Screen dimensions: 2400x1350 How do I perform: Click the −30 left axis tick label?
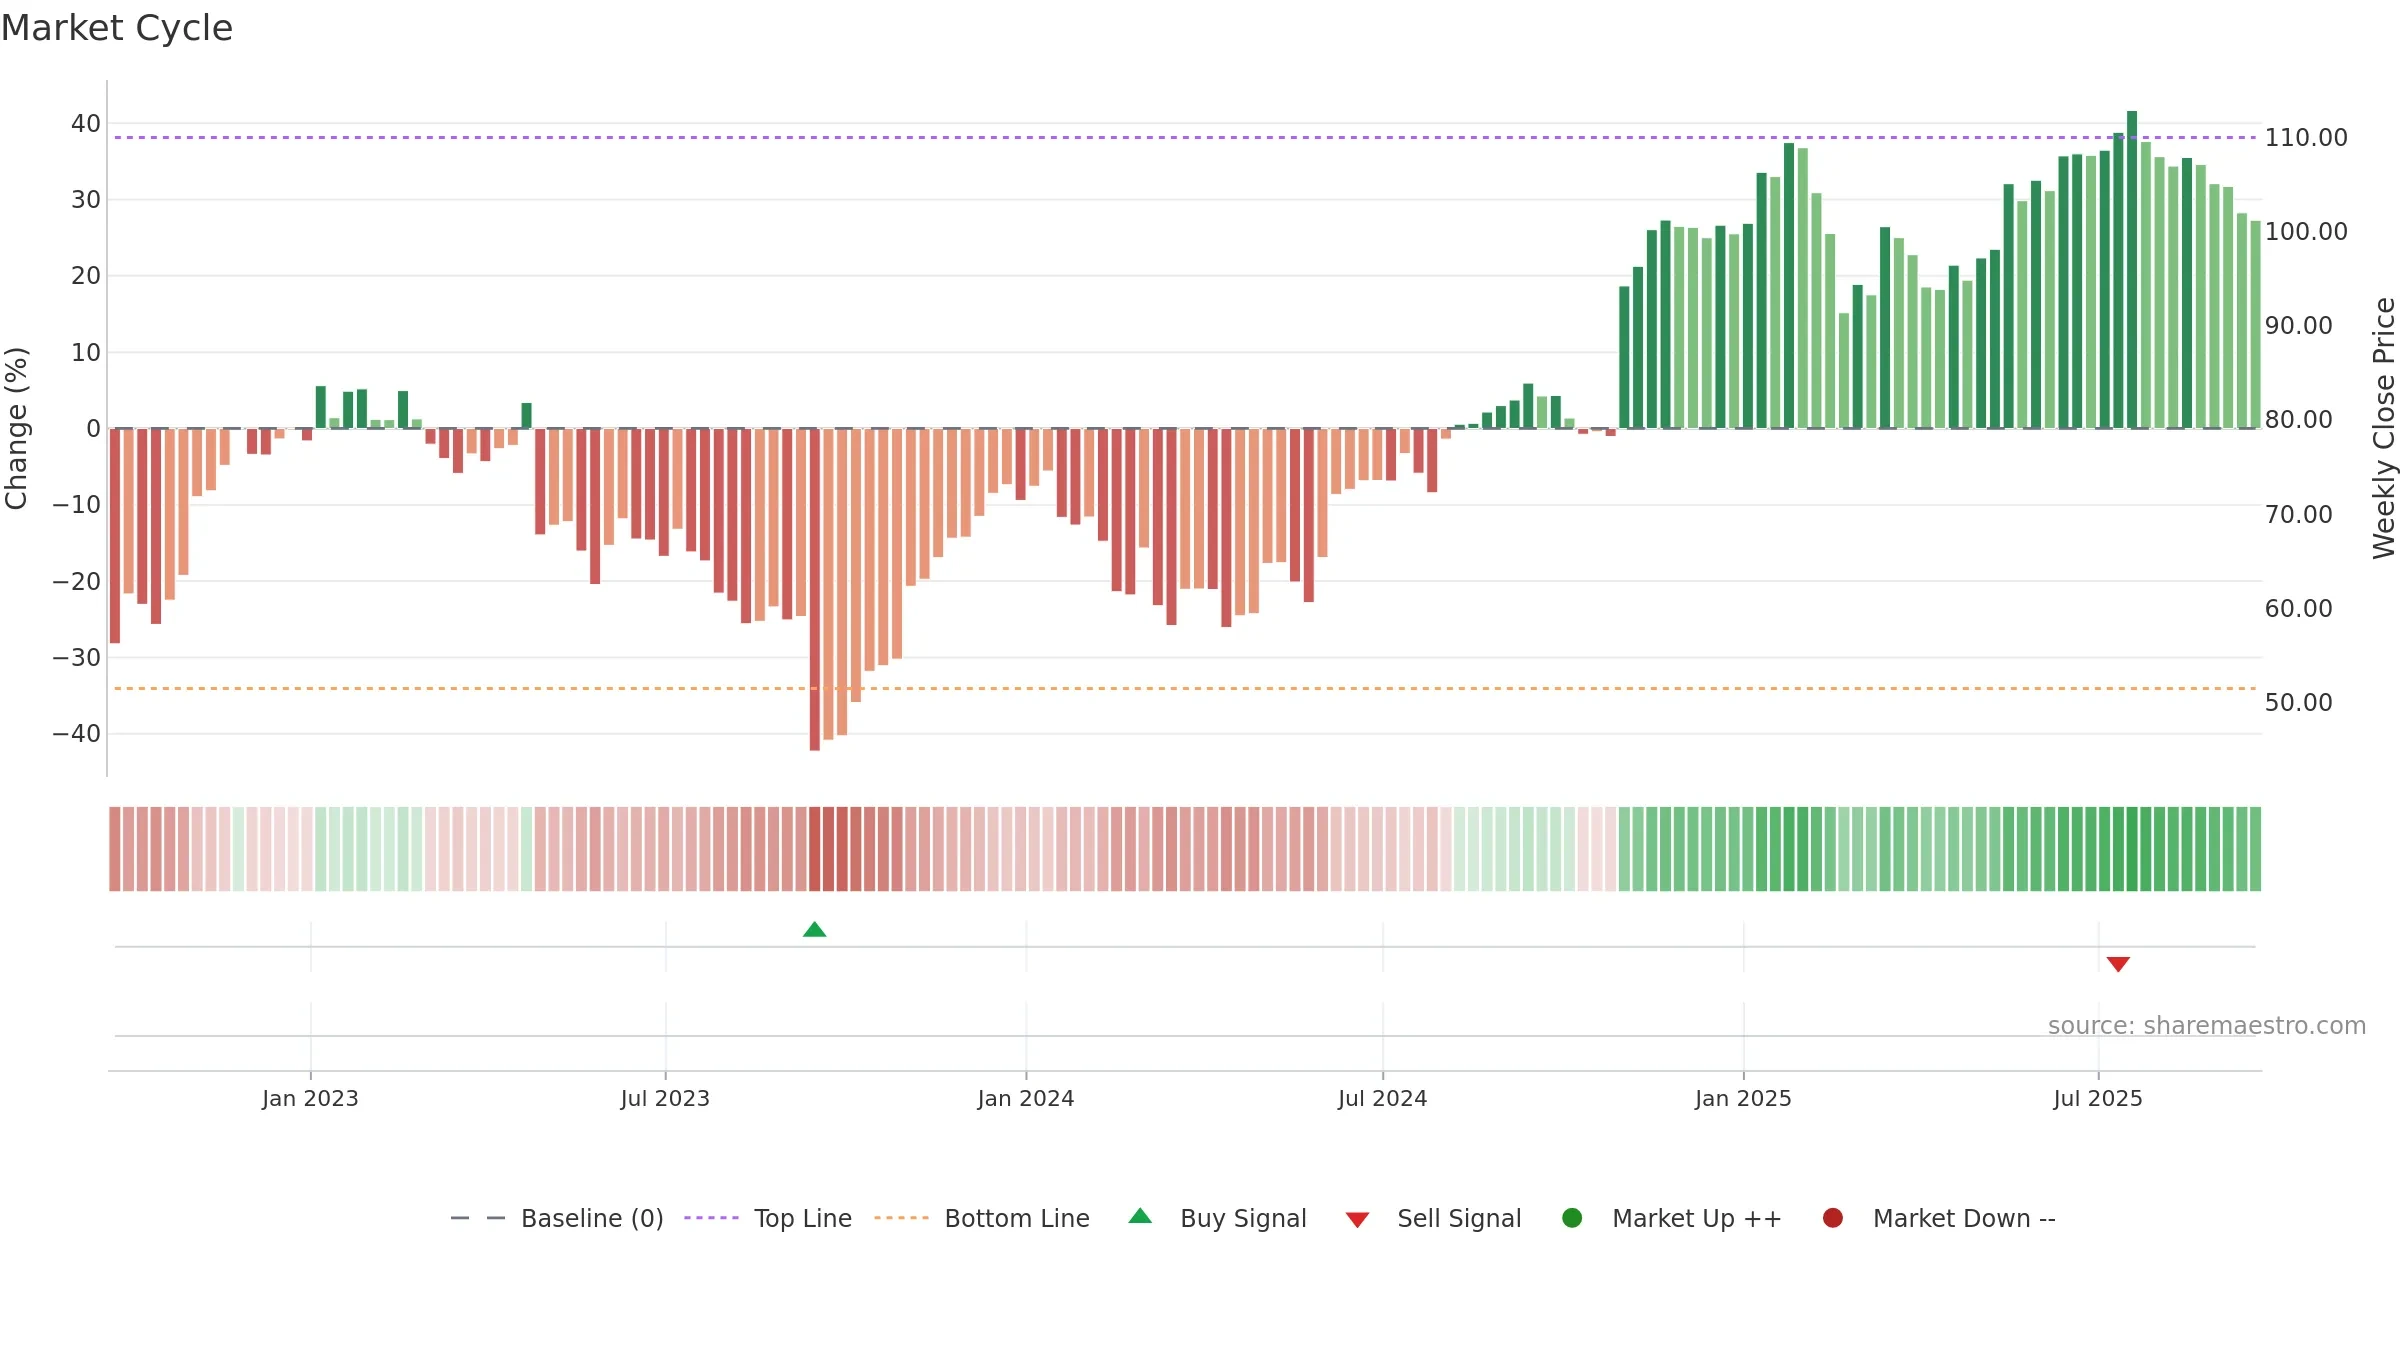(x=77, y=657)
